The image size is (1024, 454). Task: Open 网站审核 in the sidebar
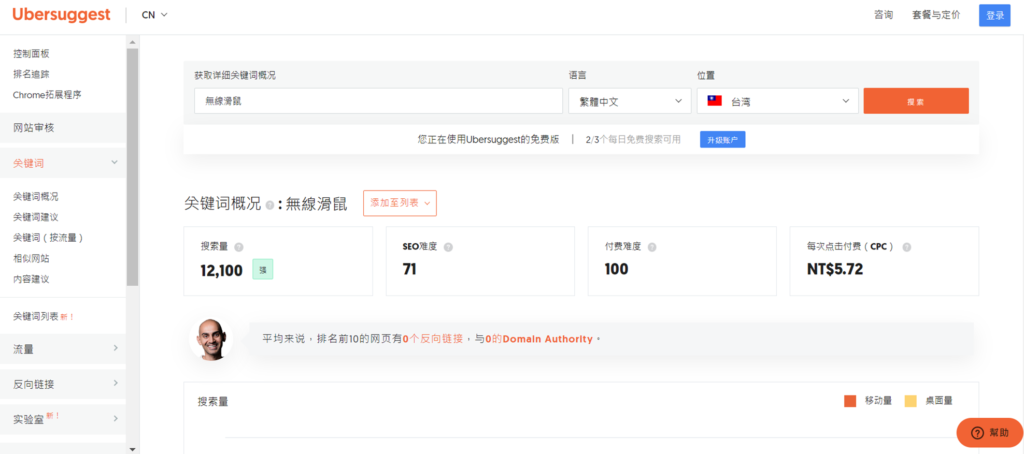63,128
